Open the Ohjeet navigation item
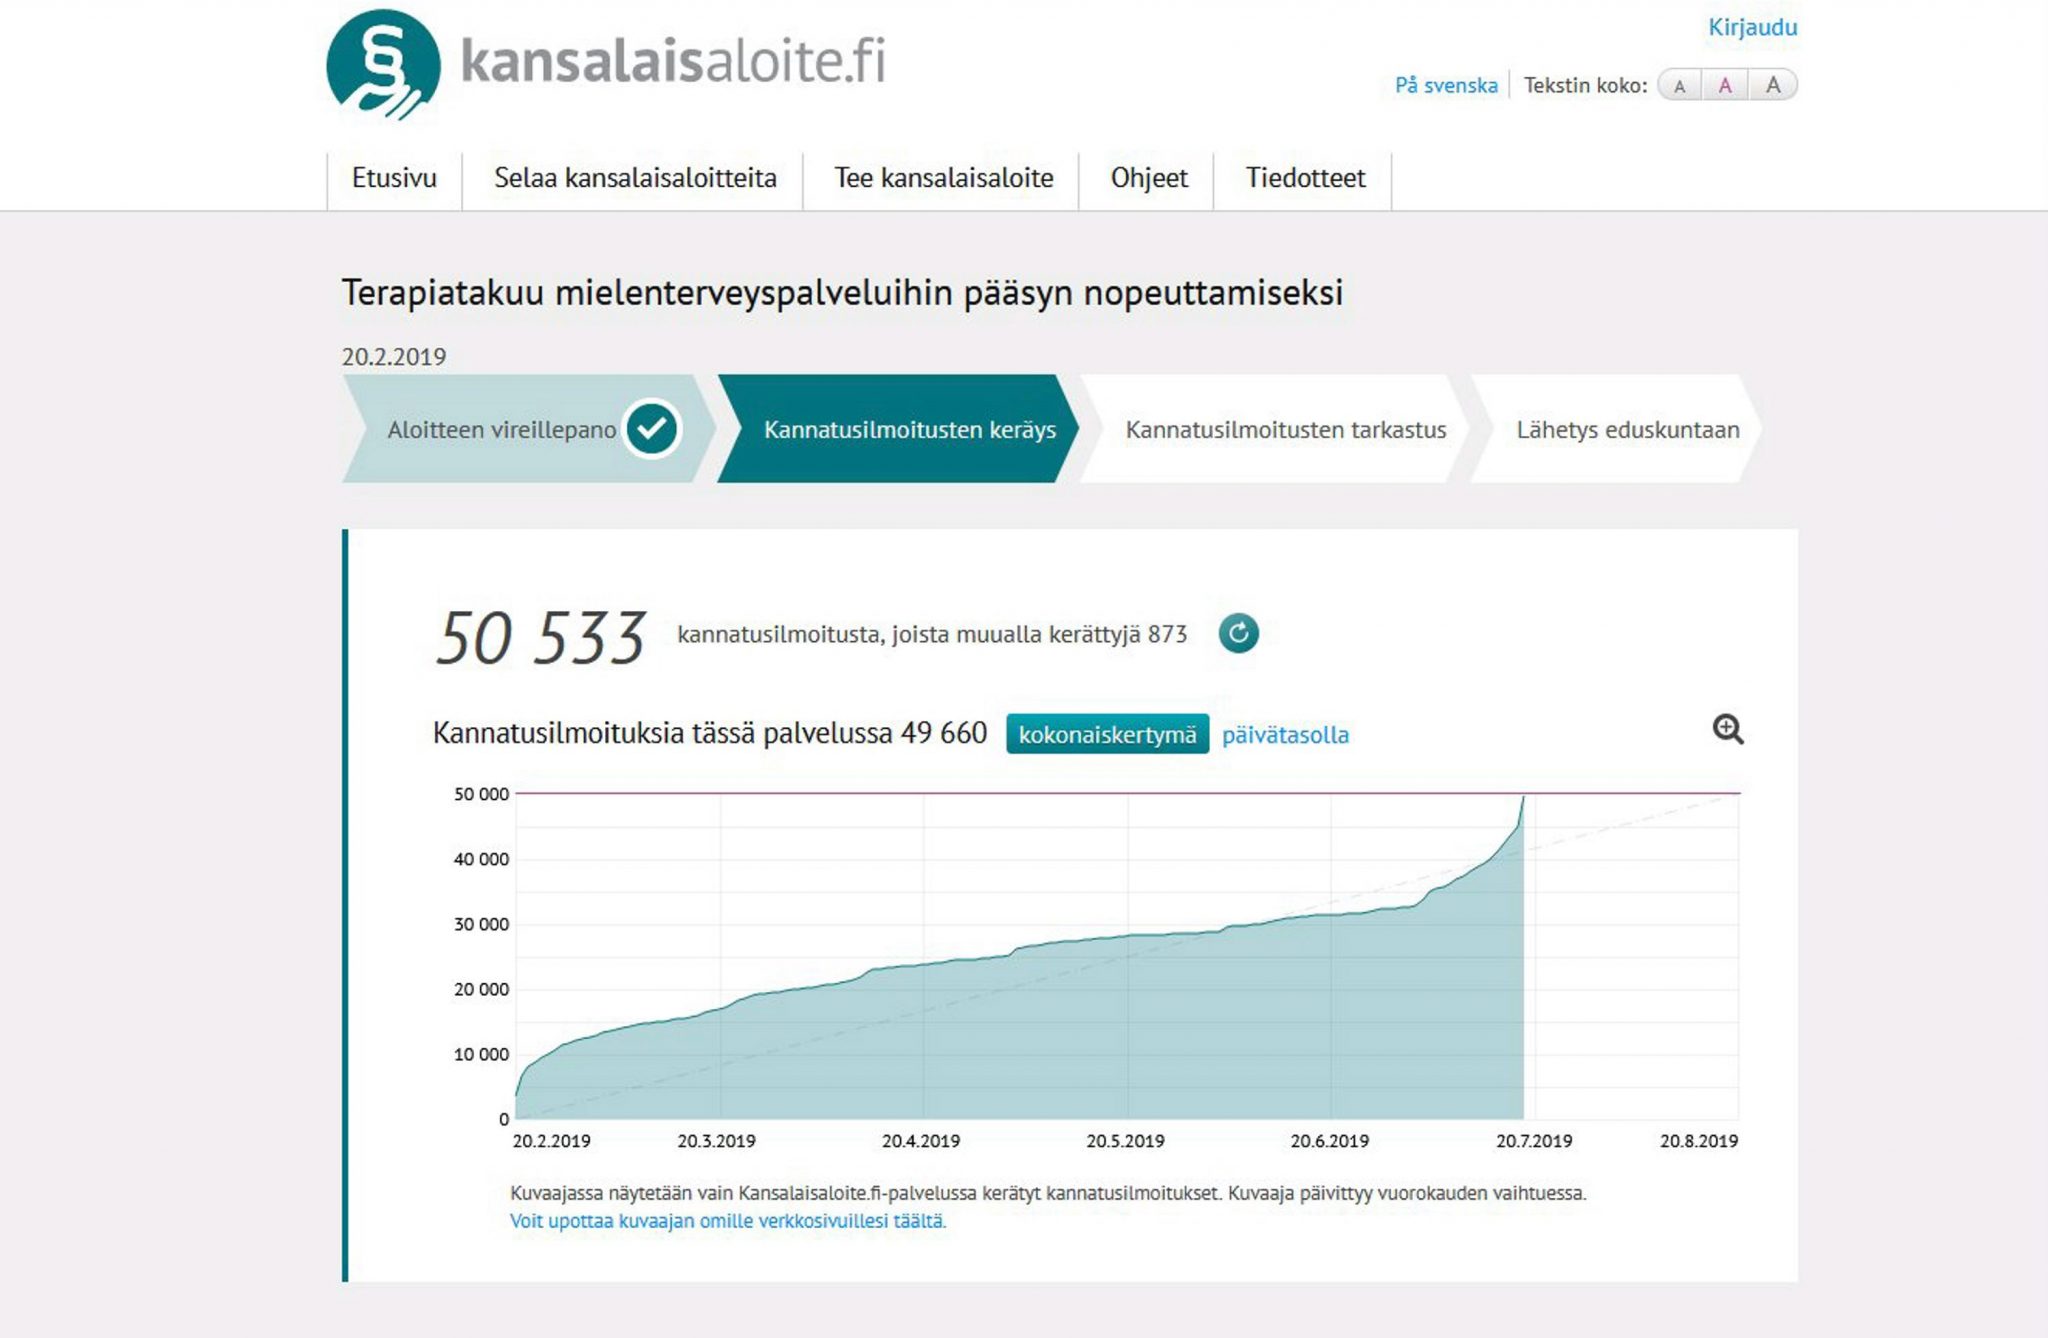 click(1149, 178)
